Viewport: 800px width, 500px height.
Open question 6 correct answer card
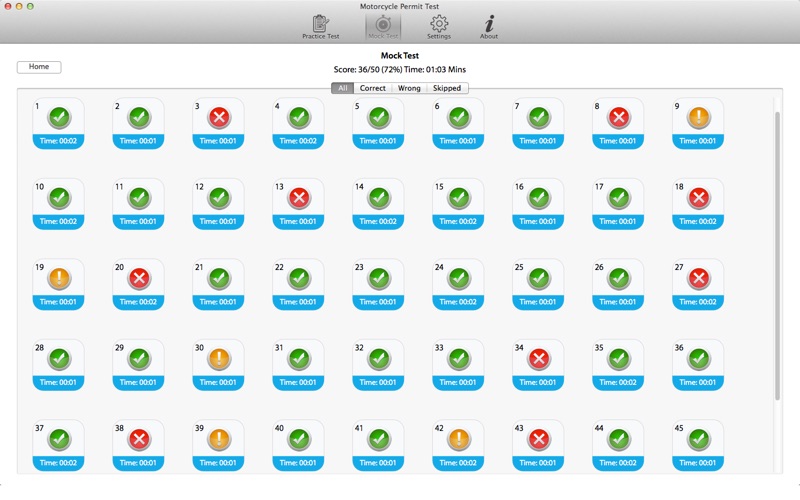458,123
